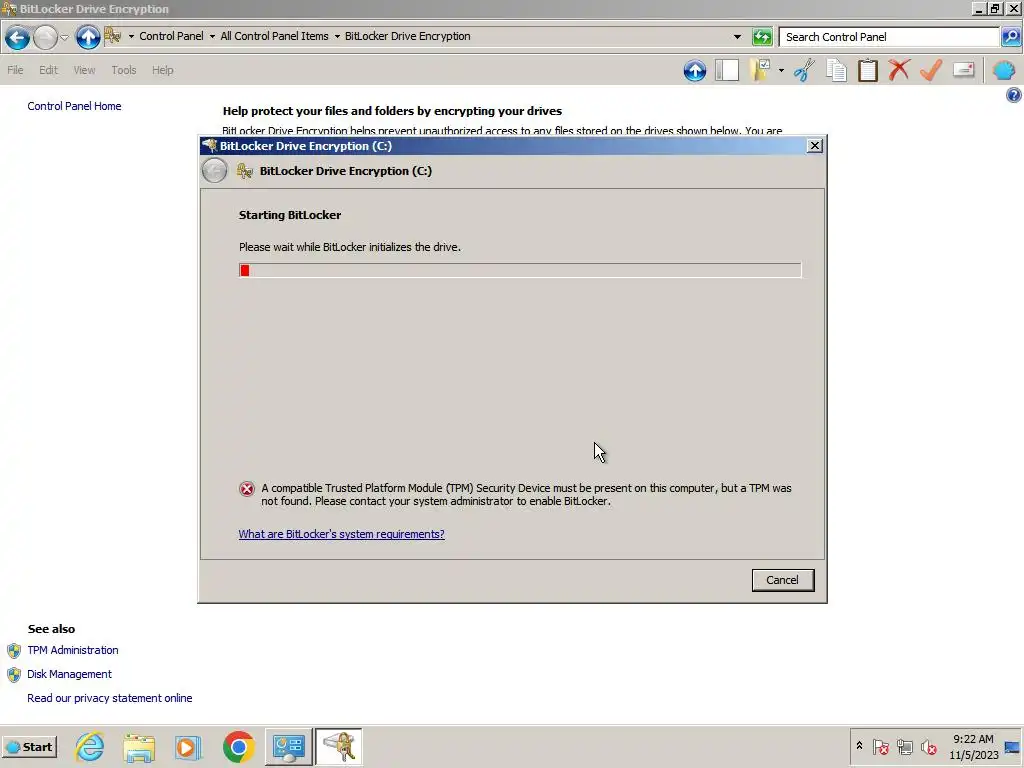
Task: Open the File menu
Action: 15,70
